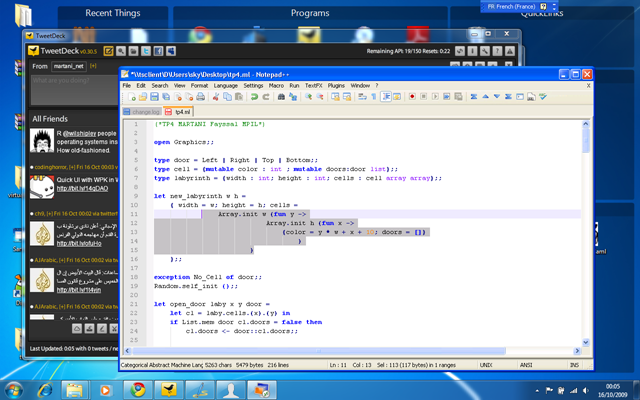Start macro recording with the red dot
Image resolution: width=640 pixels, height=400 pixels.
click(x=412, y=97)
